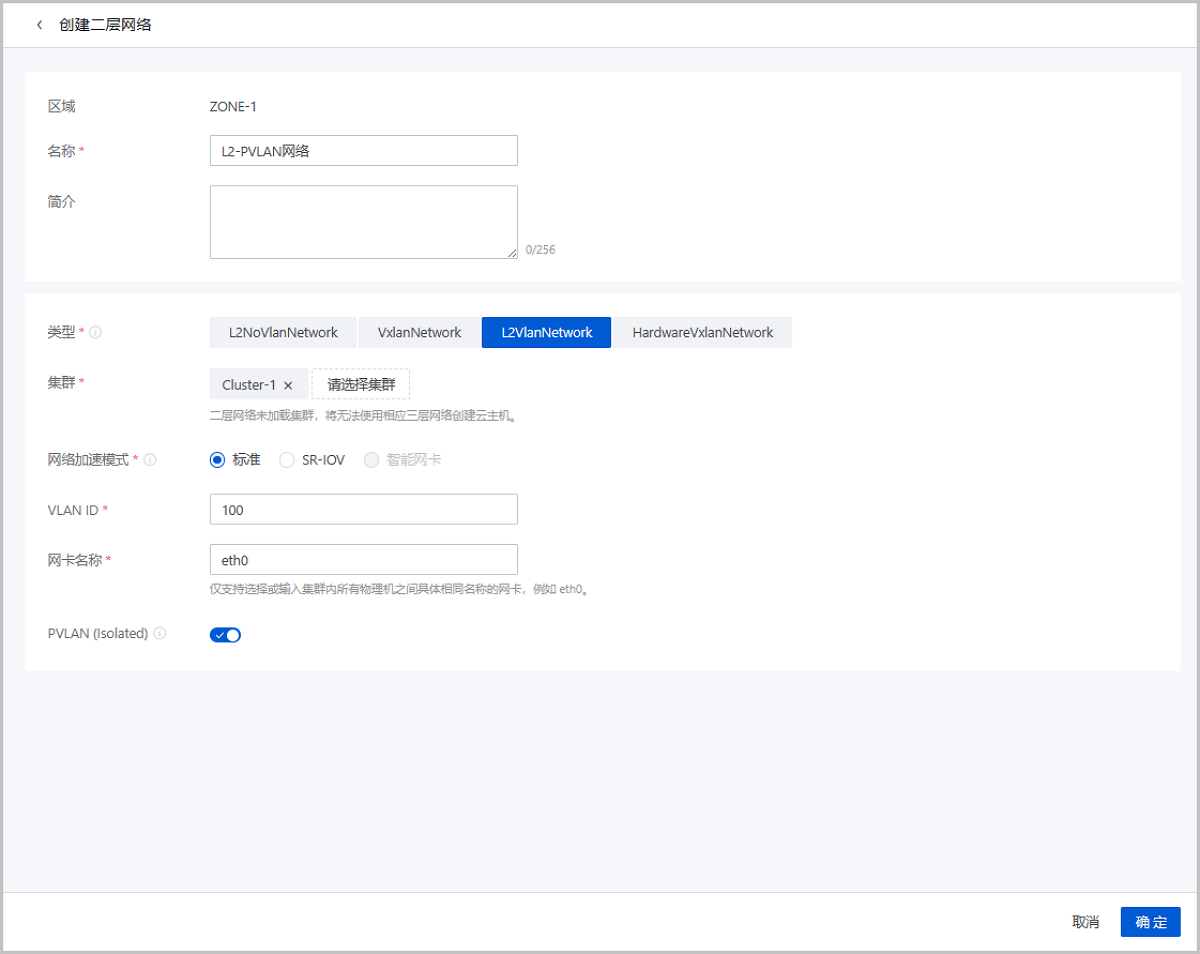The width and height of the screenshot is (1200, 954).
Task: Click the 取消 cancel button
Action: pyautogui.click(x=1085, y=922)
